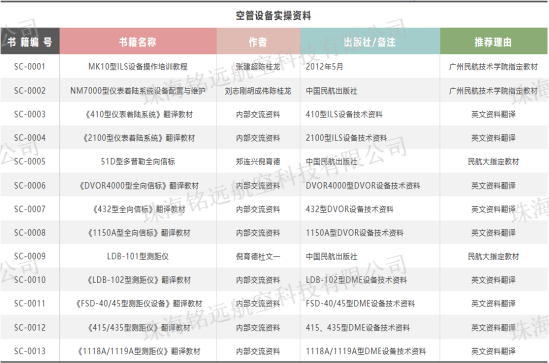The image size is (549, 363).
Task: Click book name《415/435型测距仪》翻译教材
Action: tap(138, 327)
